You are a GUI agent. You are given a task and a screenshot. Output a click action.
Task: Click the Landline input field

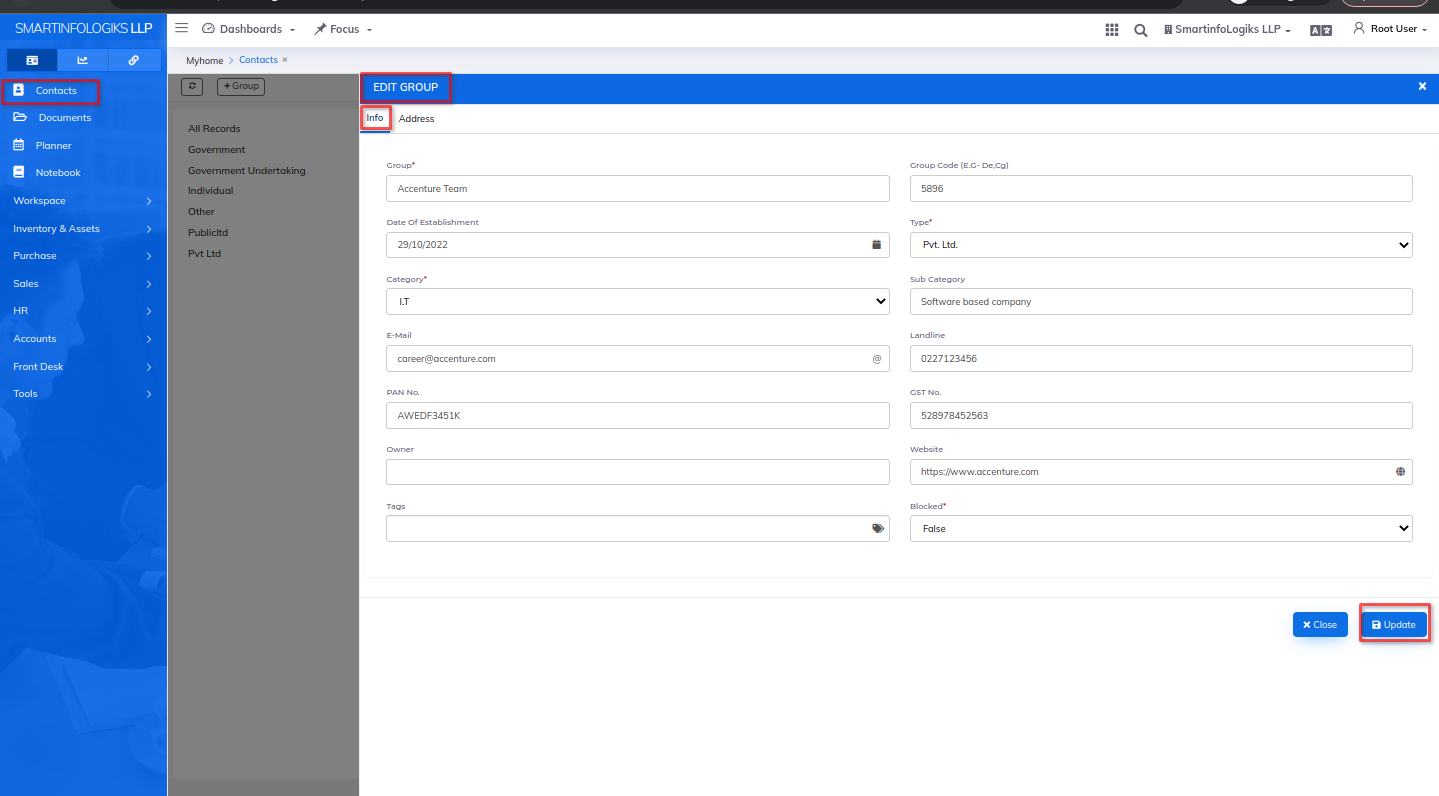pyautogui.click(x=1161, y=358)
